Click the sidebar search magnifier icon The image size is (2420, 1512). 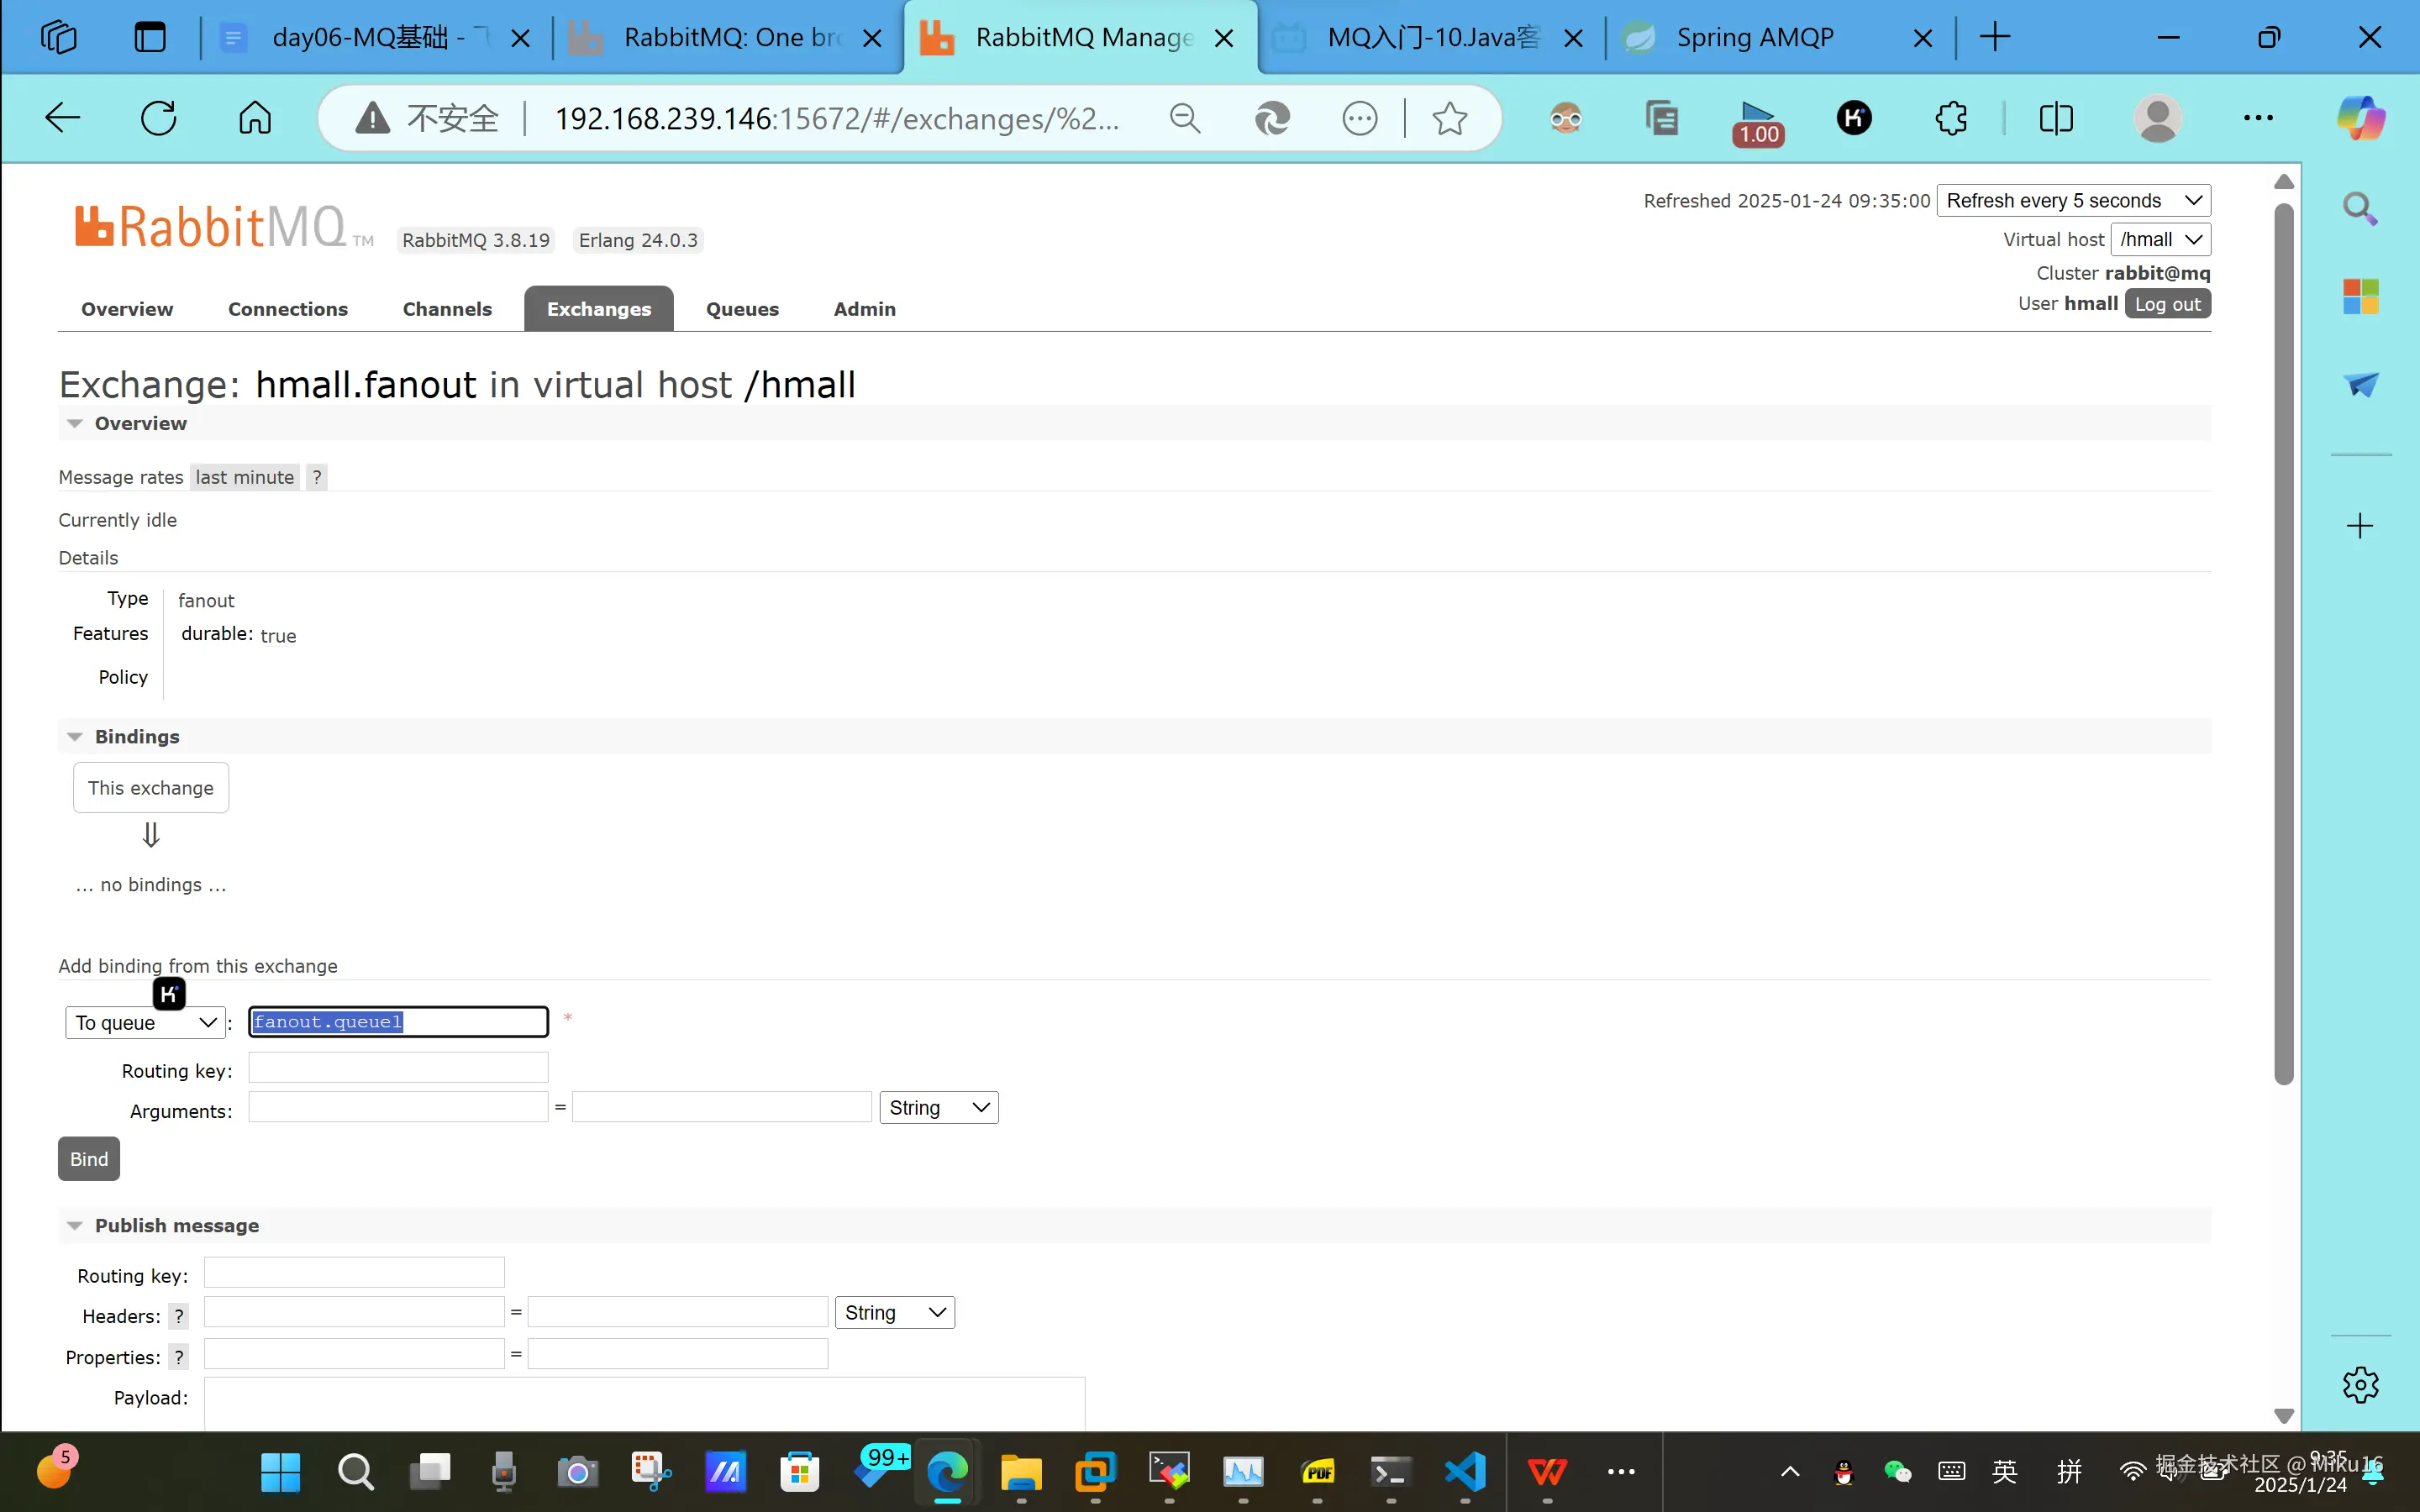pos(2360,208)
